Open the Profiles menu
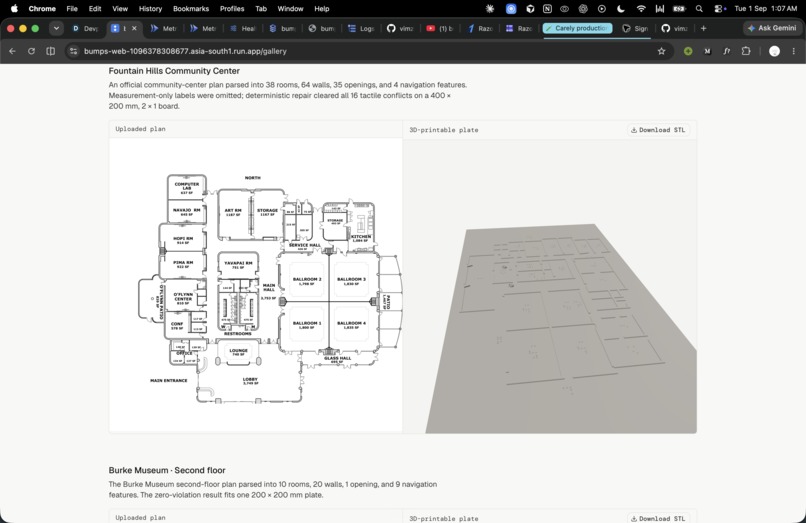Viewport: 806px width, 523px height. (232, 9)
